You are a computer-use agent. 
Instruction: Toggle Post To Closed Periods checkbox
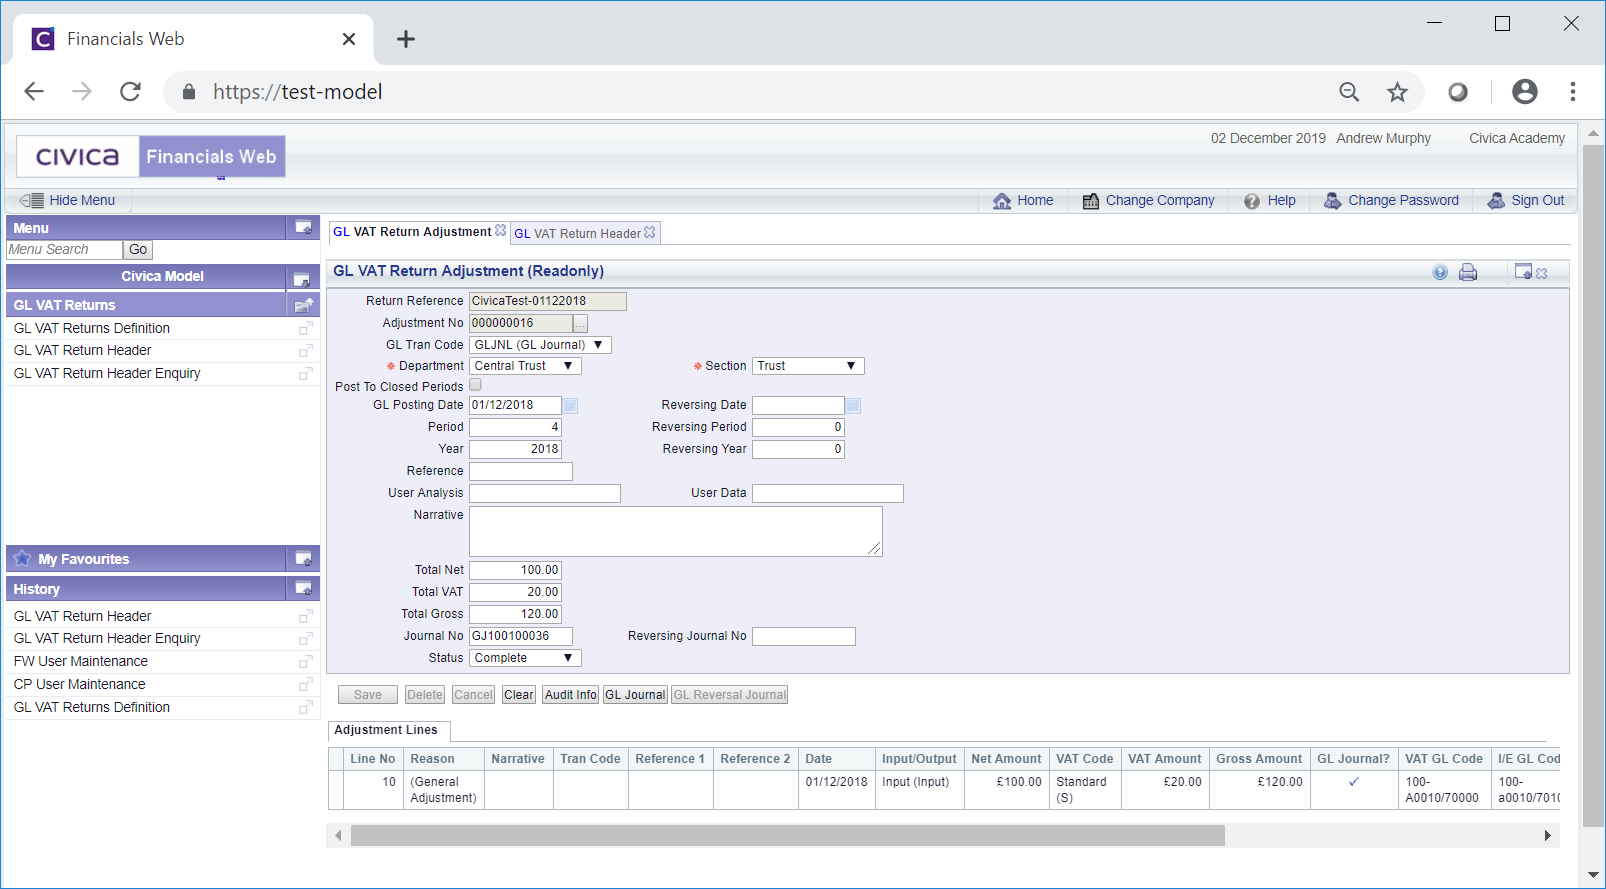coord(476,385)
